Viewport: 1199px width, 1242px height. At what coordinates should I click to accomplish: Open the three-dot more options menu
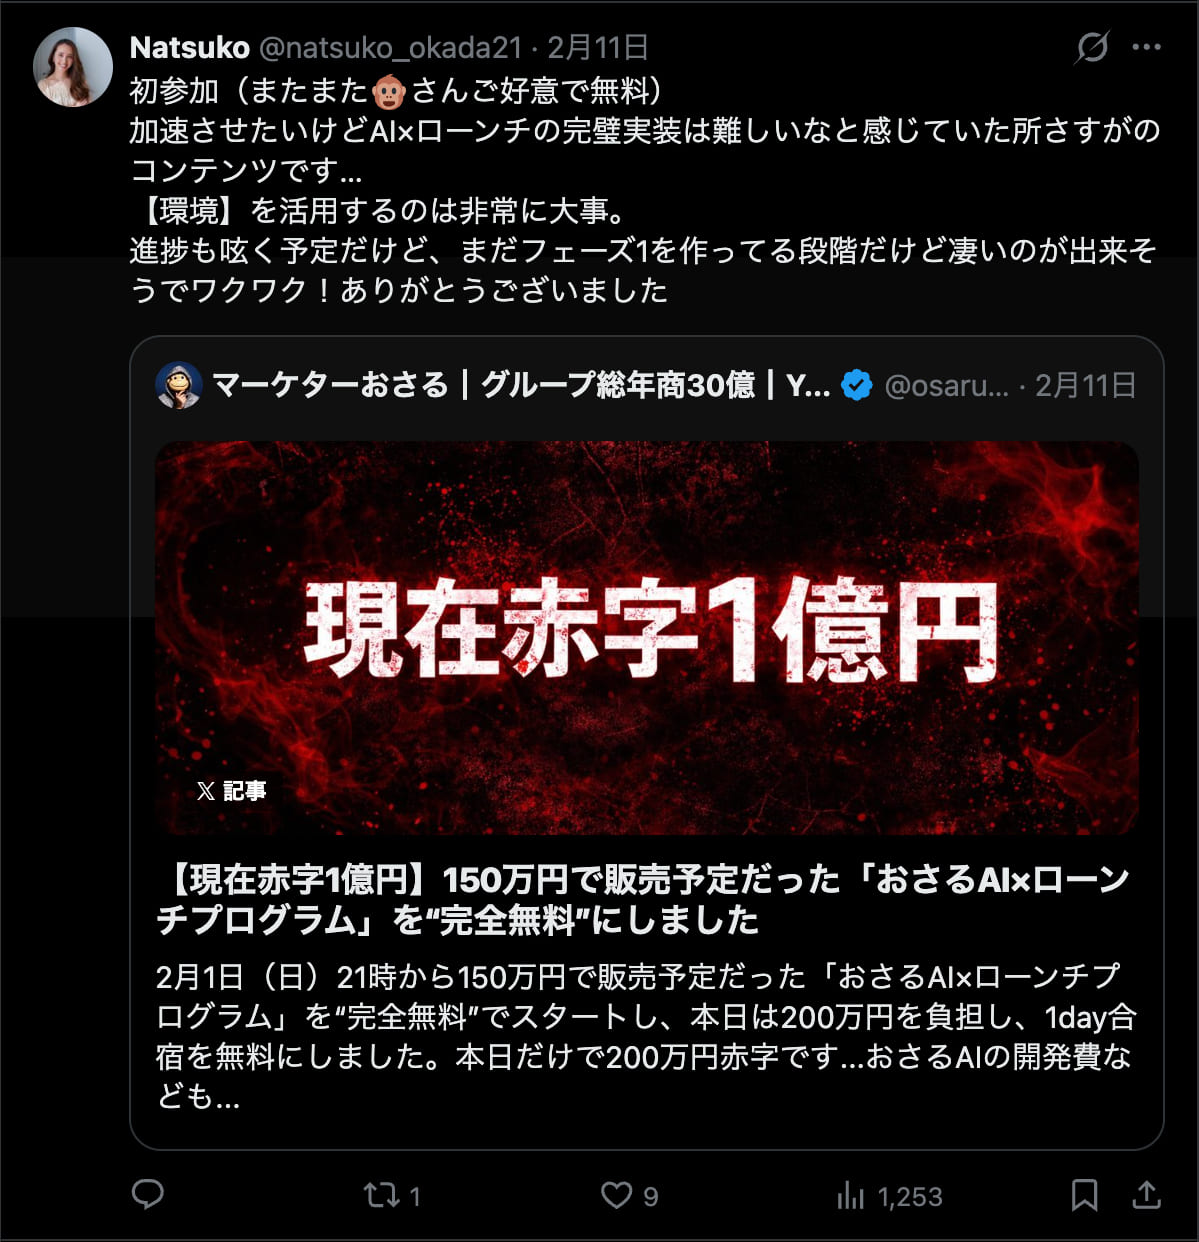pos(1146,47)
